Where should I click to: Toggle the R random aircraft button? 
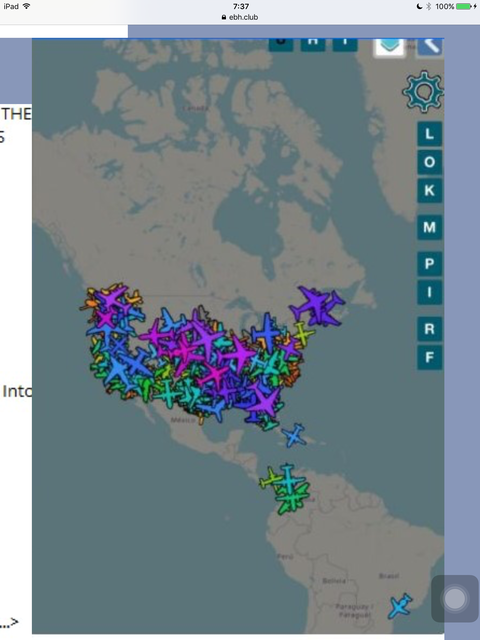429,329
